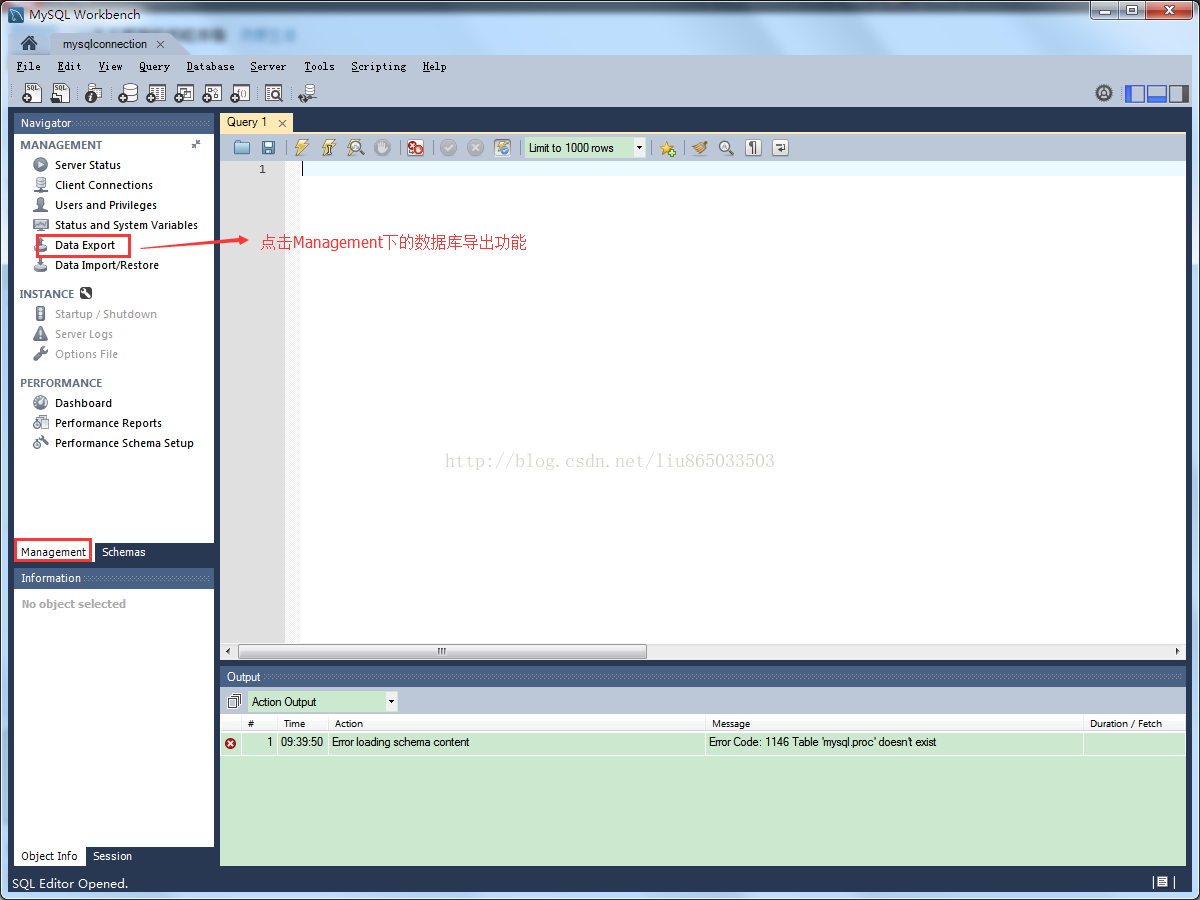Run EXPLAIN on the statement icon
This screenshot has height=900, width=1200.
[355, 148]
